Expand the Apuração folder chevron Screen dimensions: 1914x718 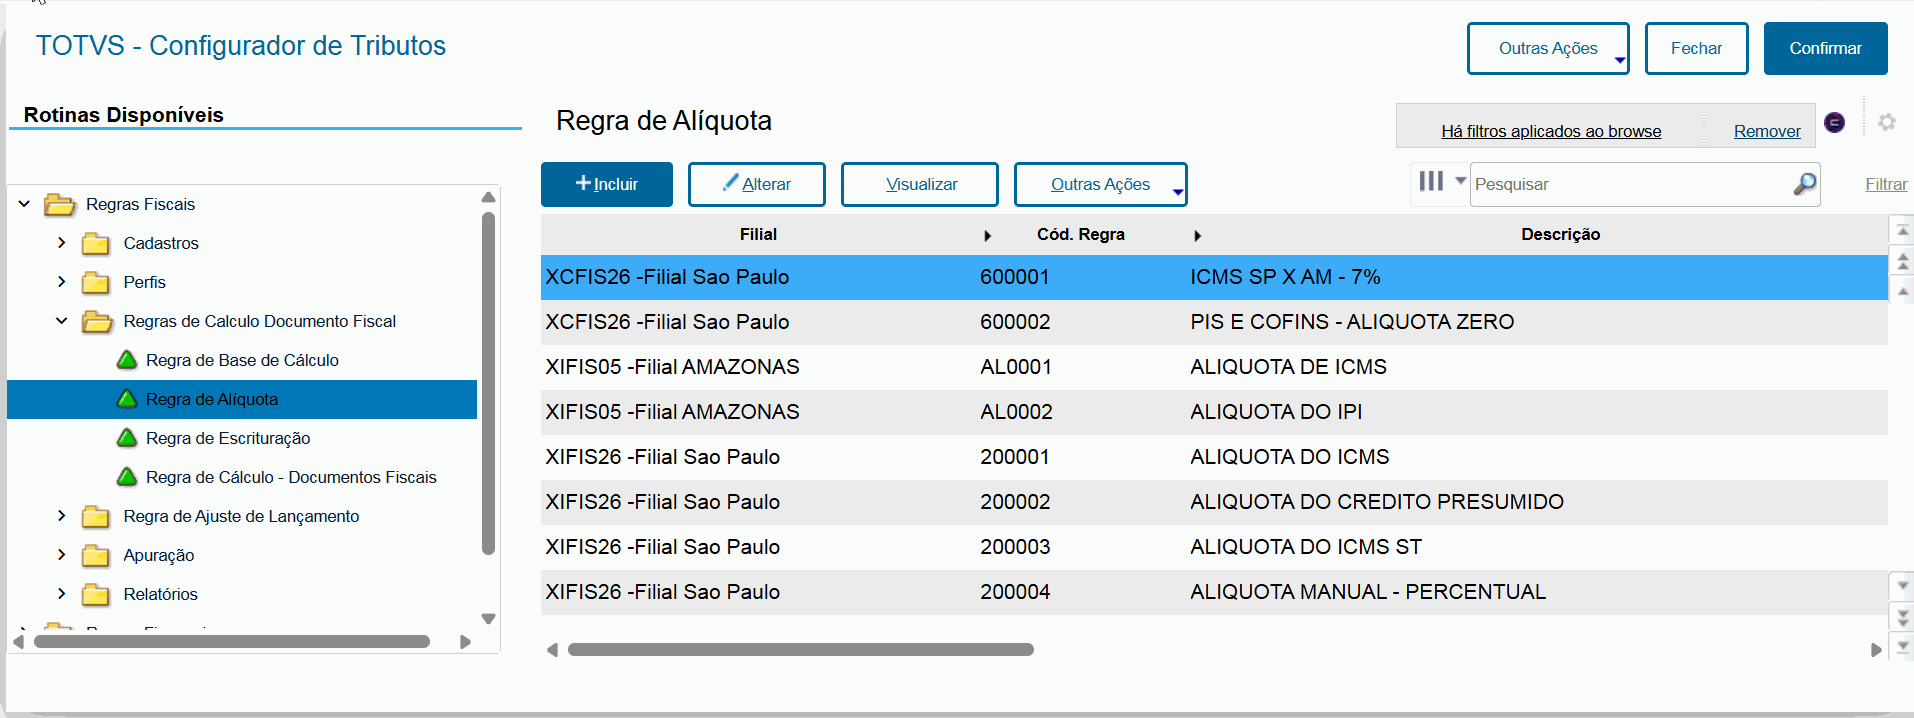pyautogui.click(x=62, y=555)
